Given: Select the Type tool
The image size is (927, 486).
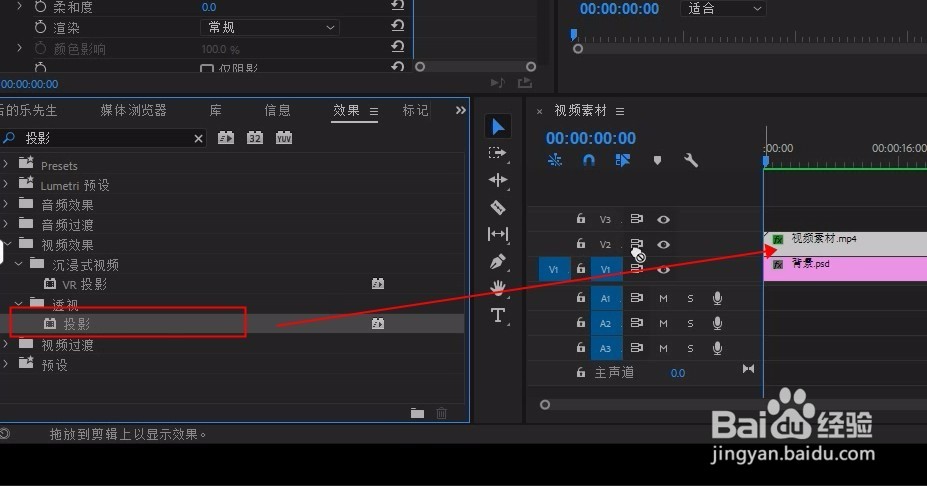Looking at the screenshot, I should click(x=498, y=316).
